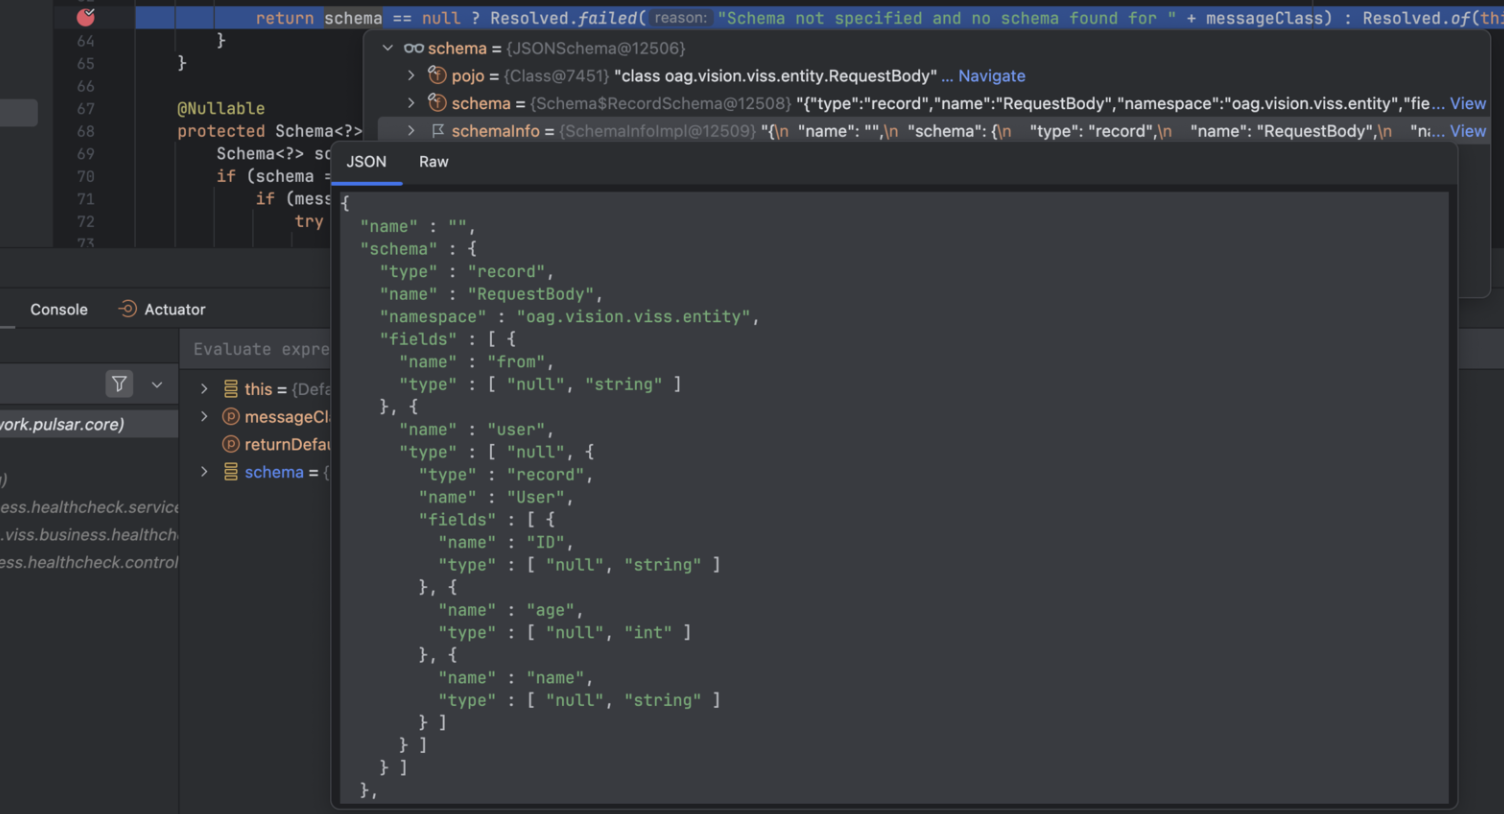Click the "name" : "User" line in JSON

point(496,497)
